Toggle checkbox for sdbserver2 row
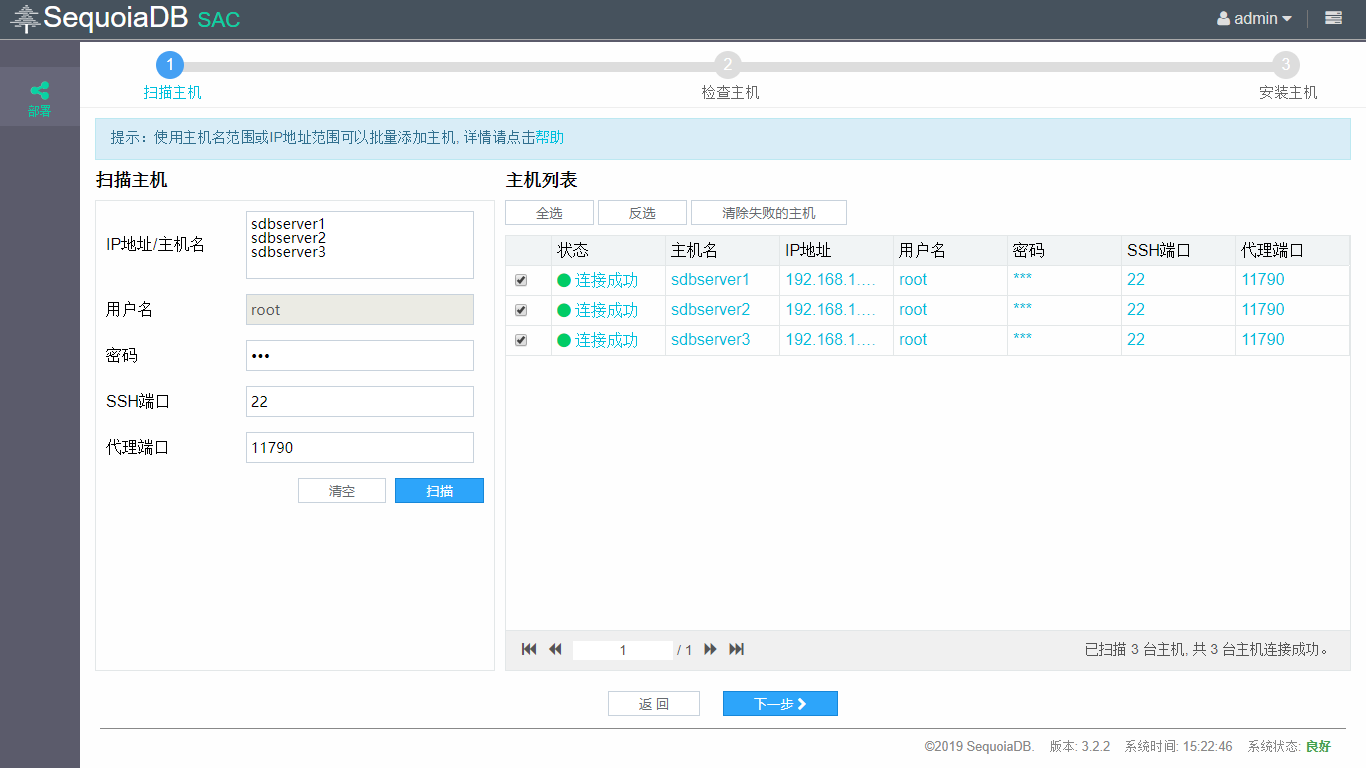 point(521,310)
